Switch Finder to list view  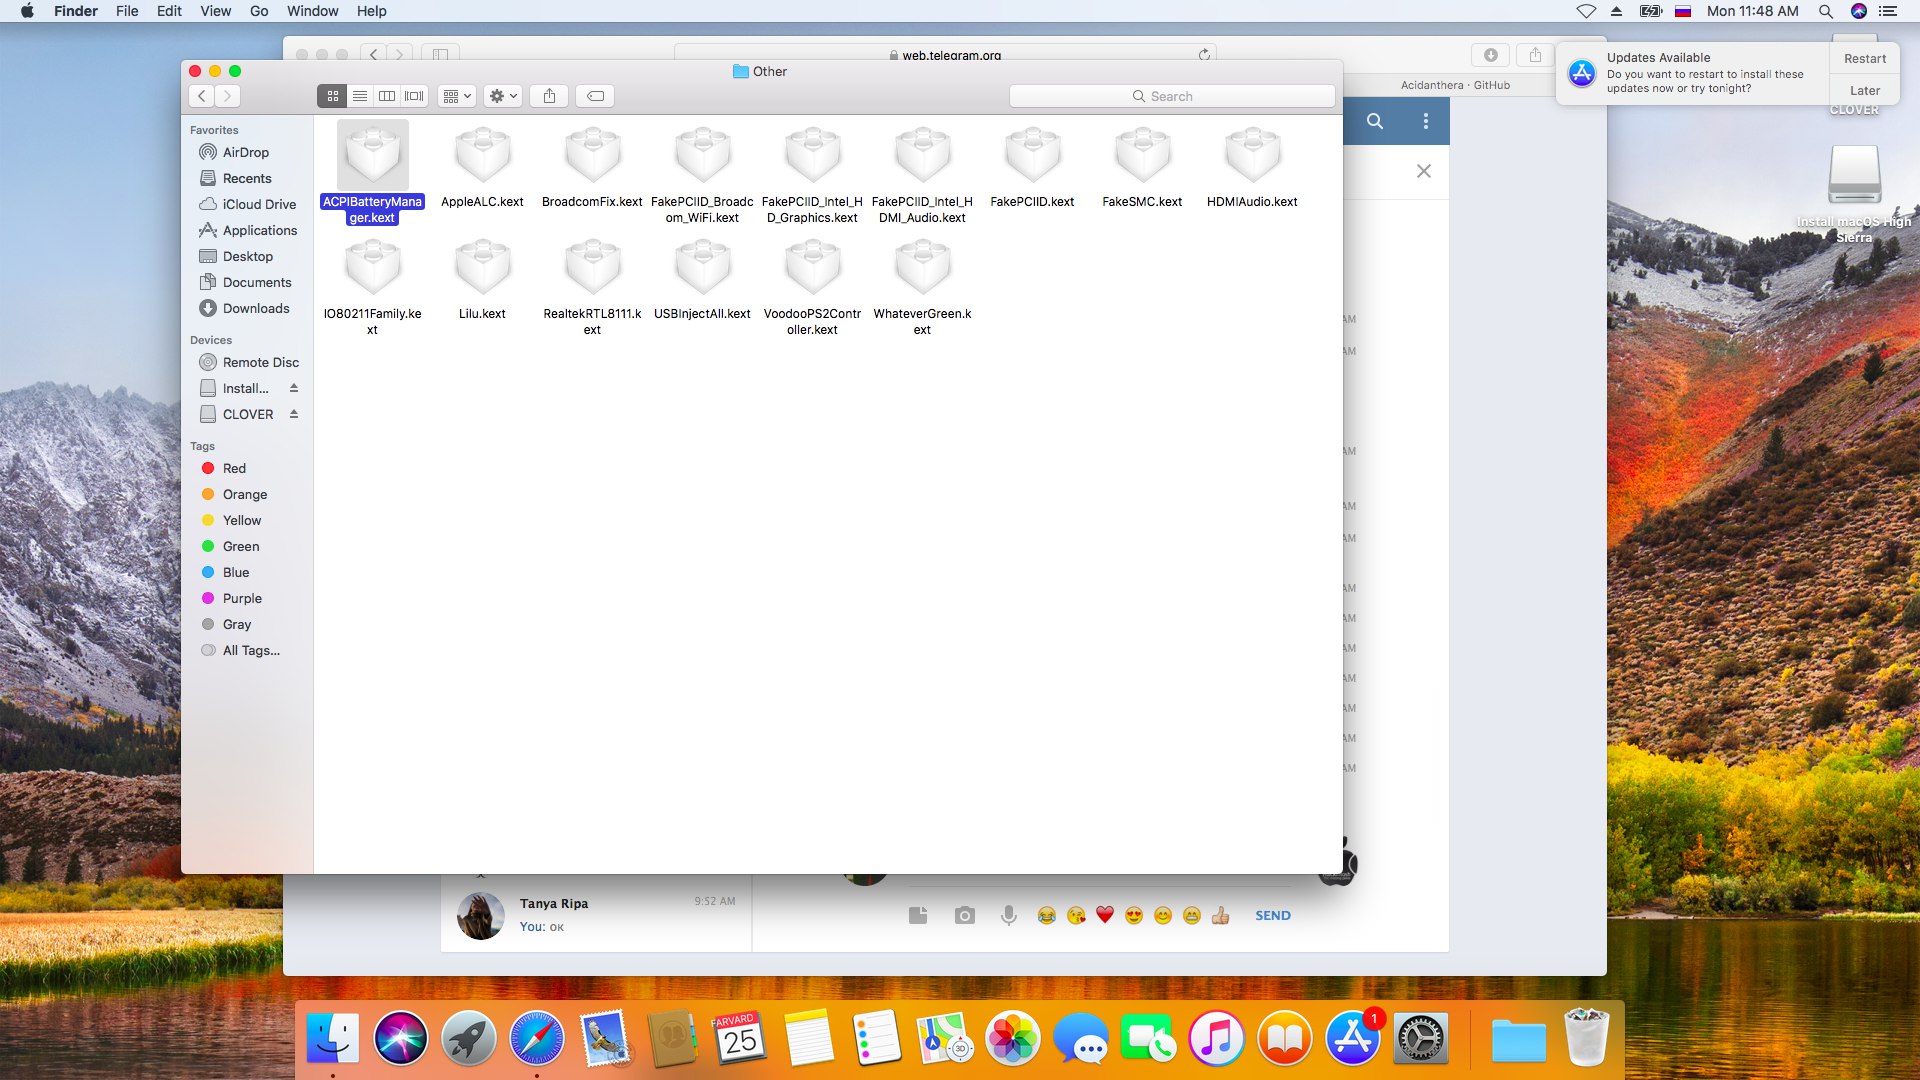tap(360, 96)
